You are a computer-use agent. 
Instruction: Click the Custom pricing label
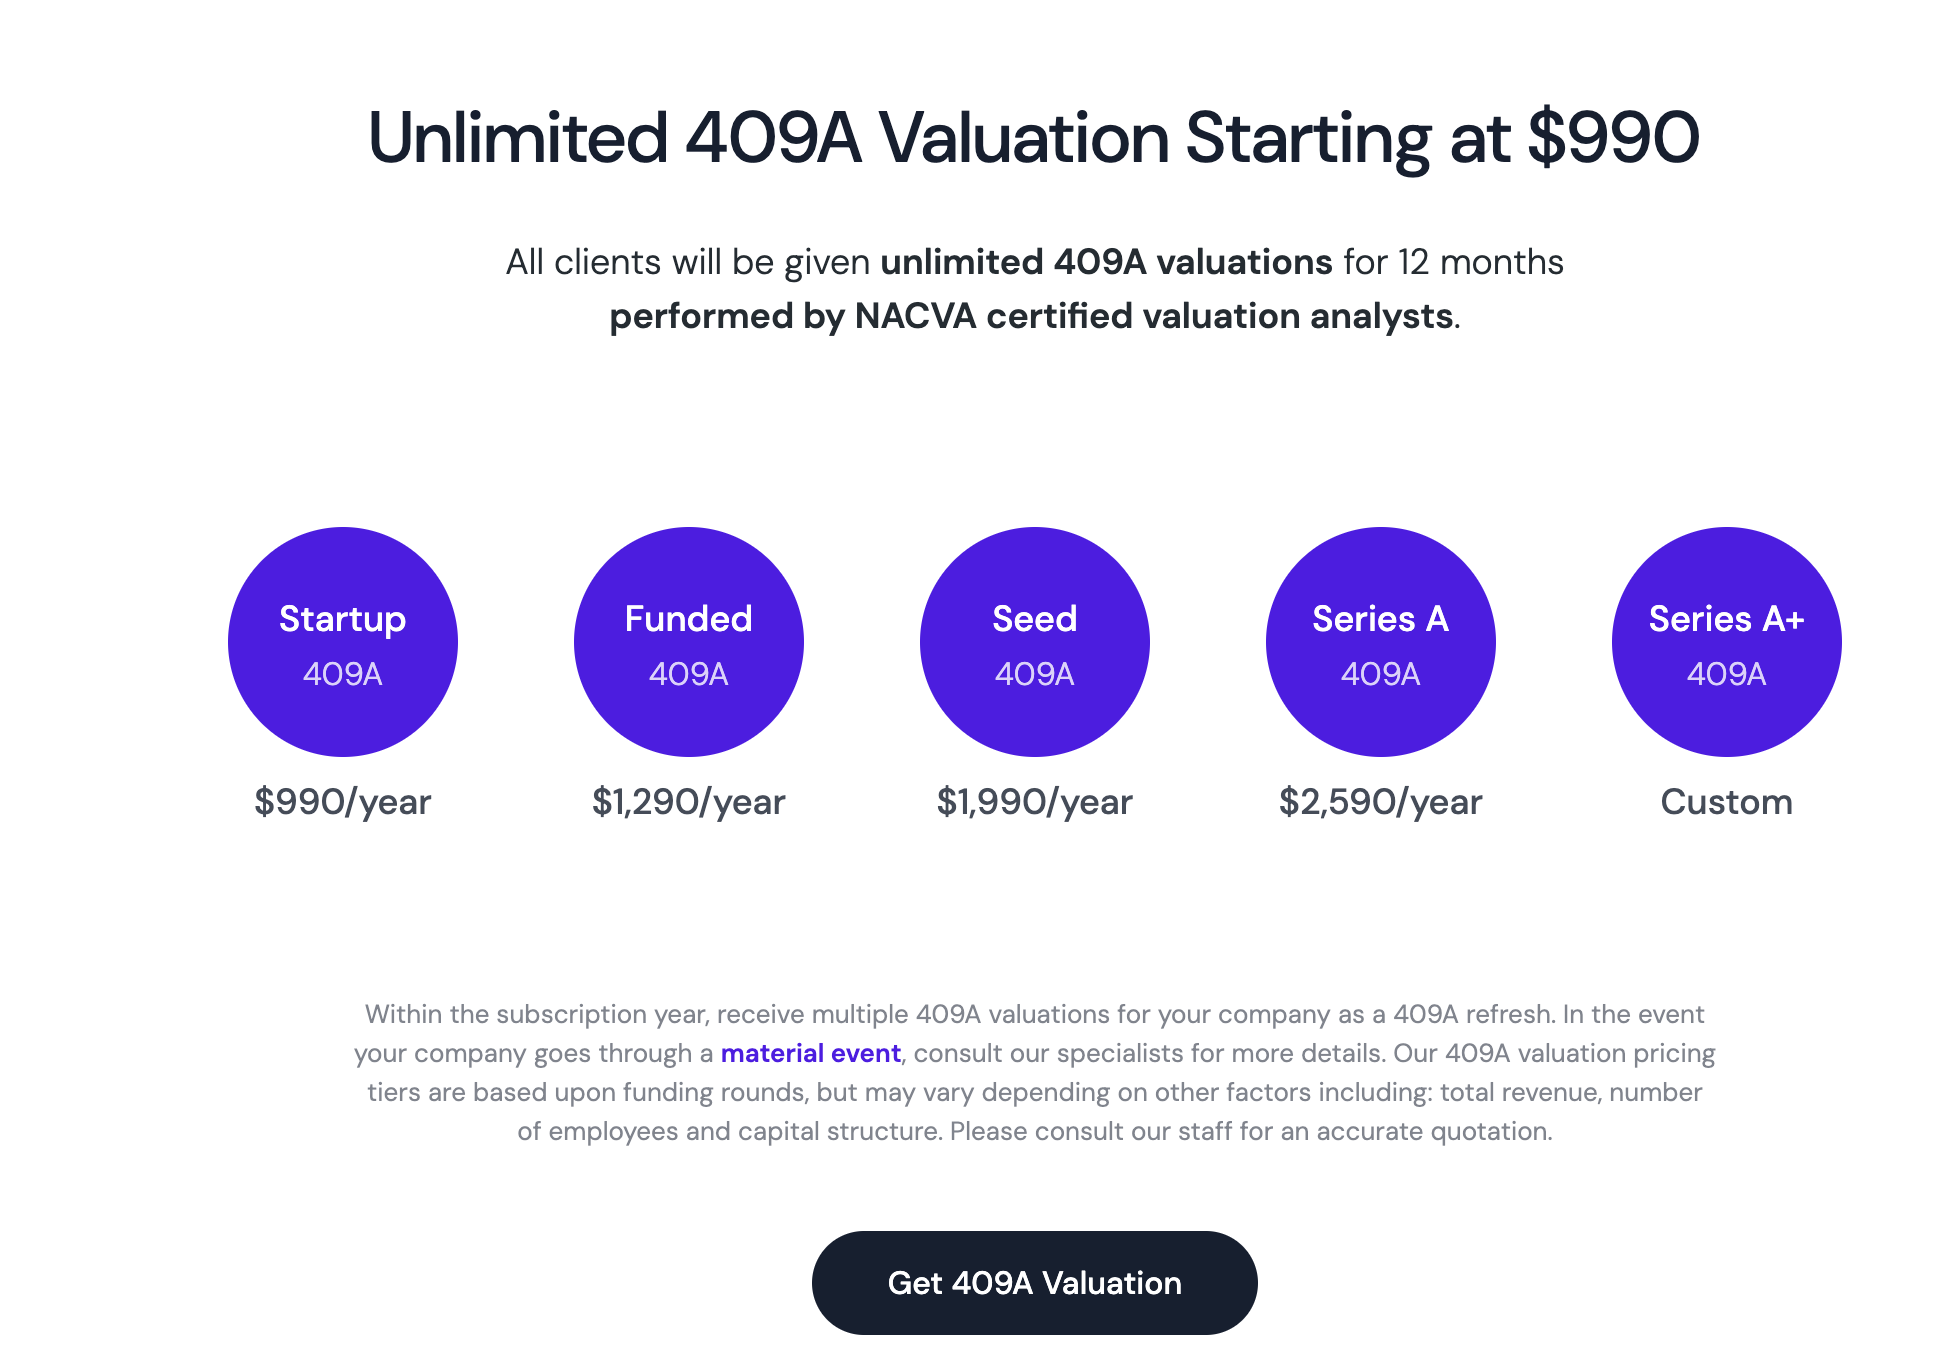coord(1726,802)
